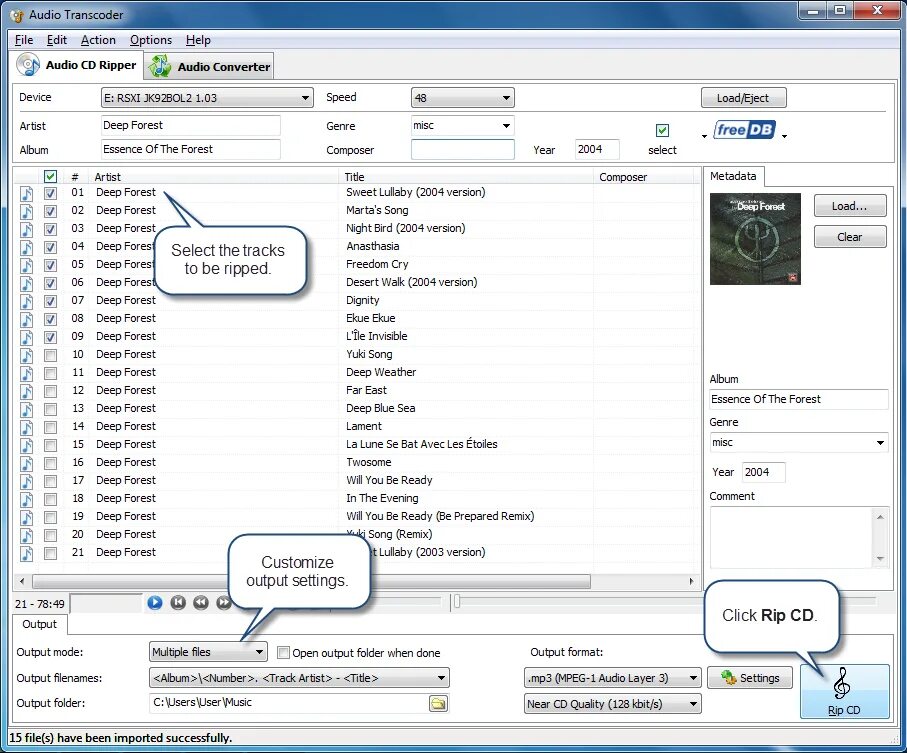Click music note icon for track 21
This screenshot has height=753, width=907.
27,553
